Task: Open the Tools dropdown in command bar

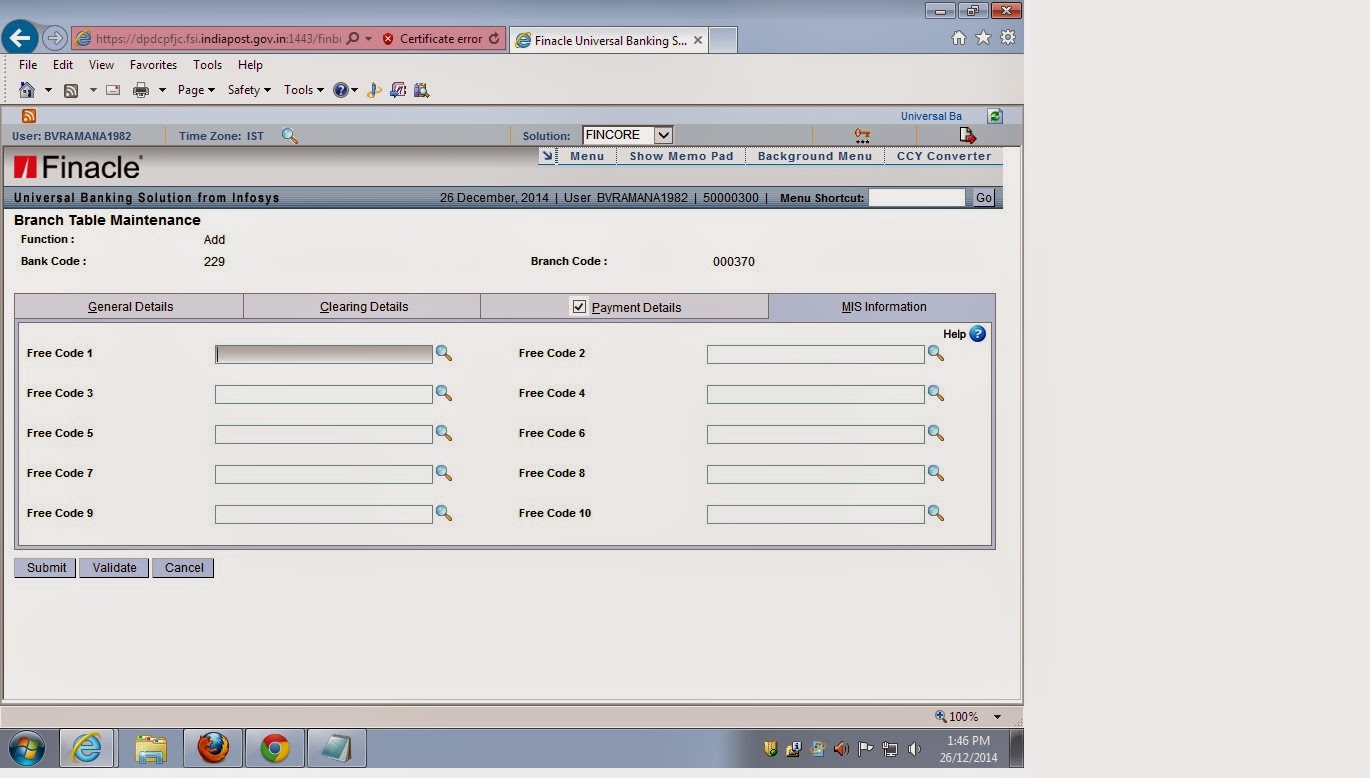Action: coord(302,89)
